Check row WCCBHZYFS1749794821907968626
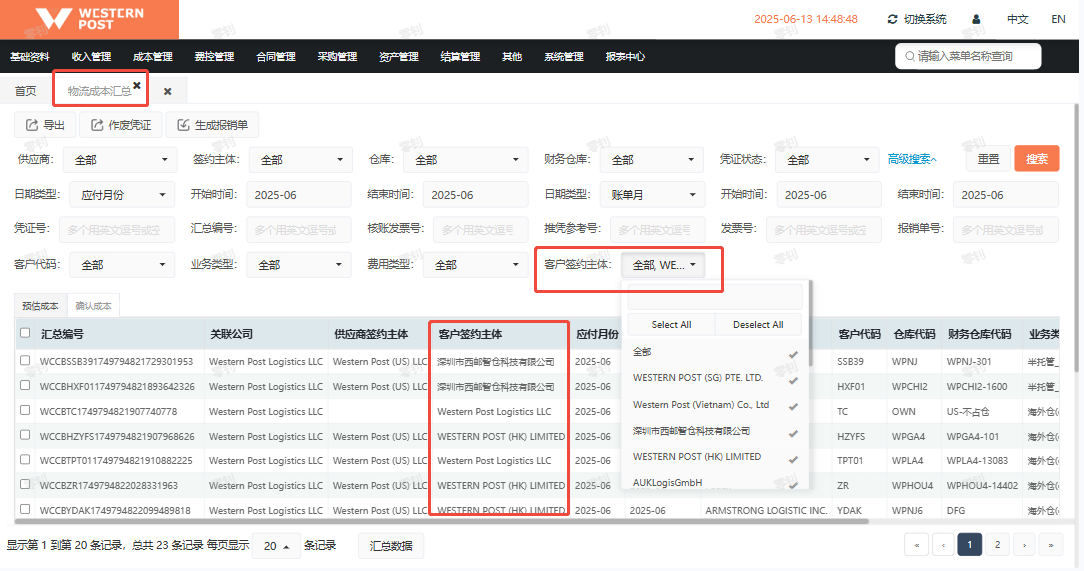The image size is (1084, 571). (26, 435)
